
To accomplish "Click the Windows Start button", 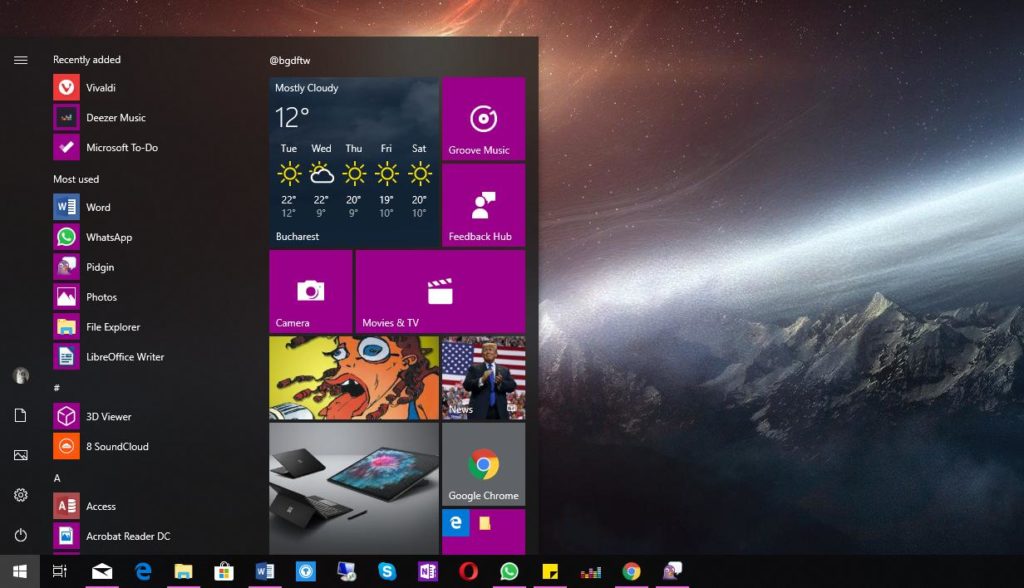I will click(x=20, y=572).
